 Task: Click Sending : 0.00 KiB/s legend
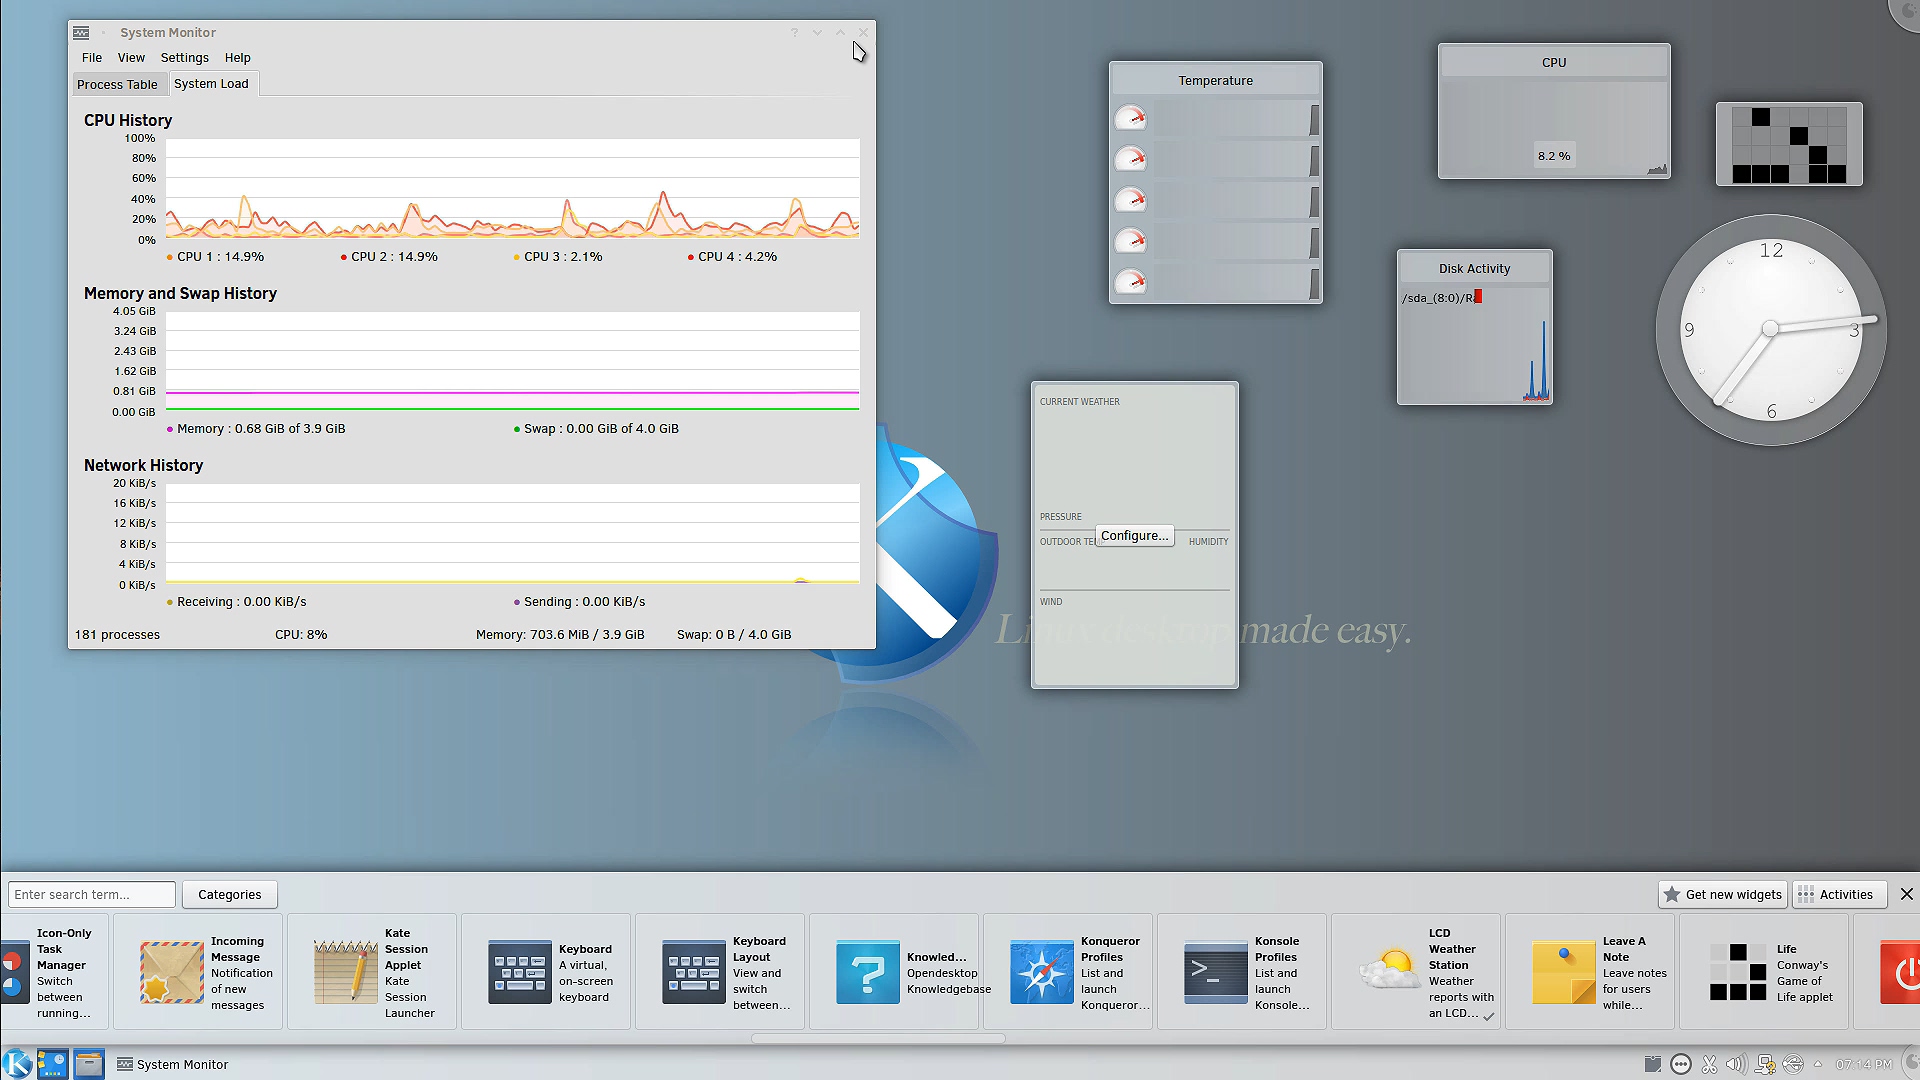point(580,602)
